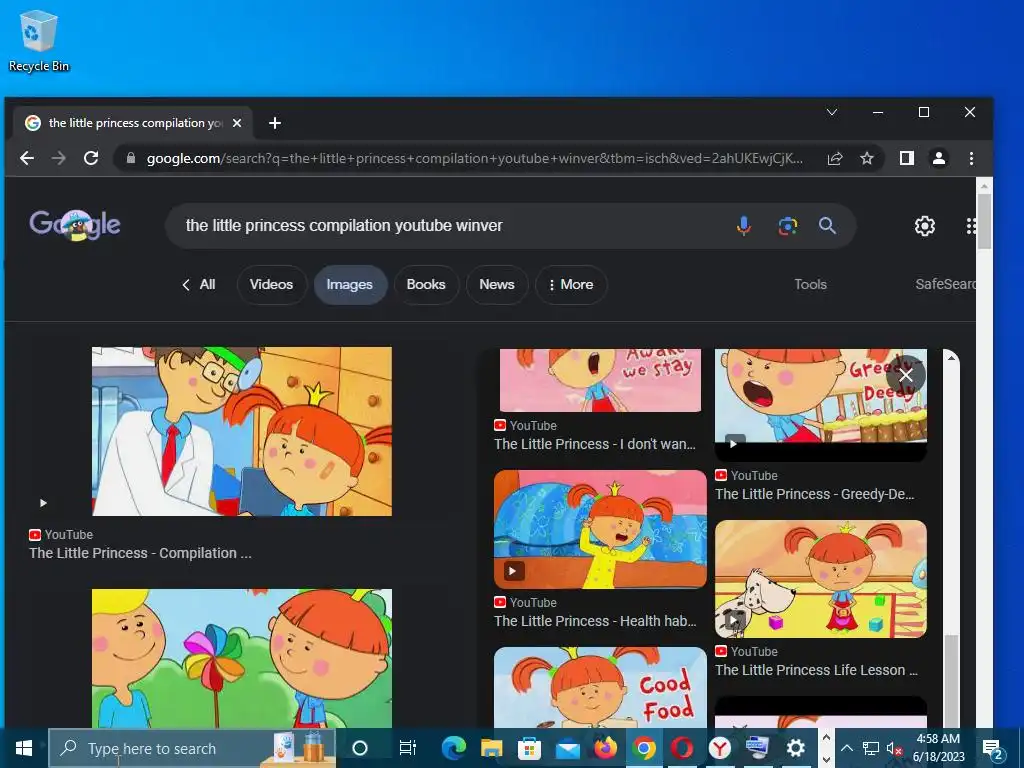Click YouTube source above Health habits title

pos(526,603)
